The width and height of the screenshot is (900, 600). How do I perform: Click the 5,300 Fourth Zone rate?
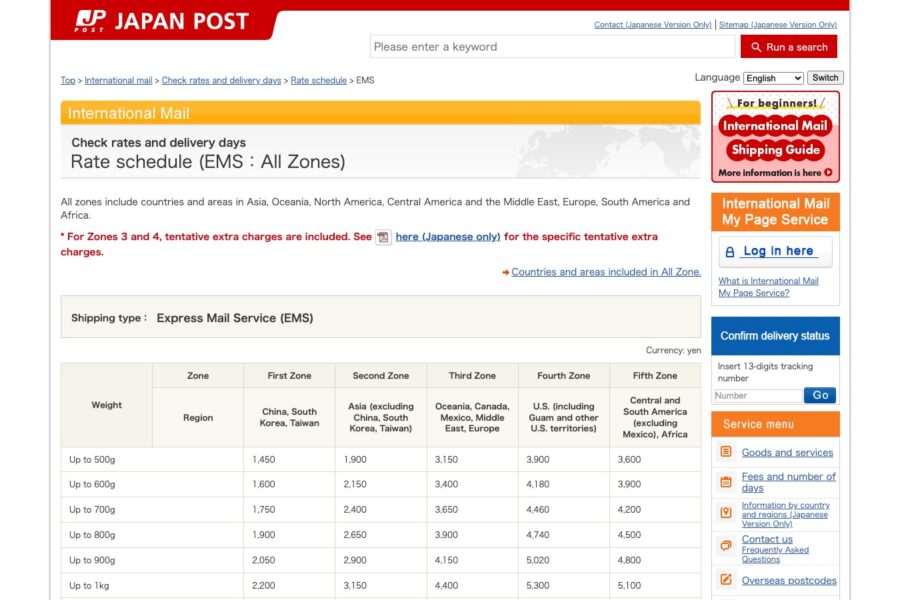538,586
